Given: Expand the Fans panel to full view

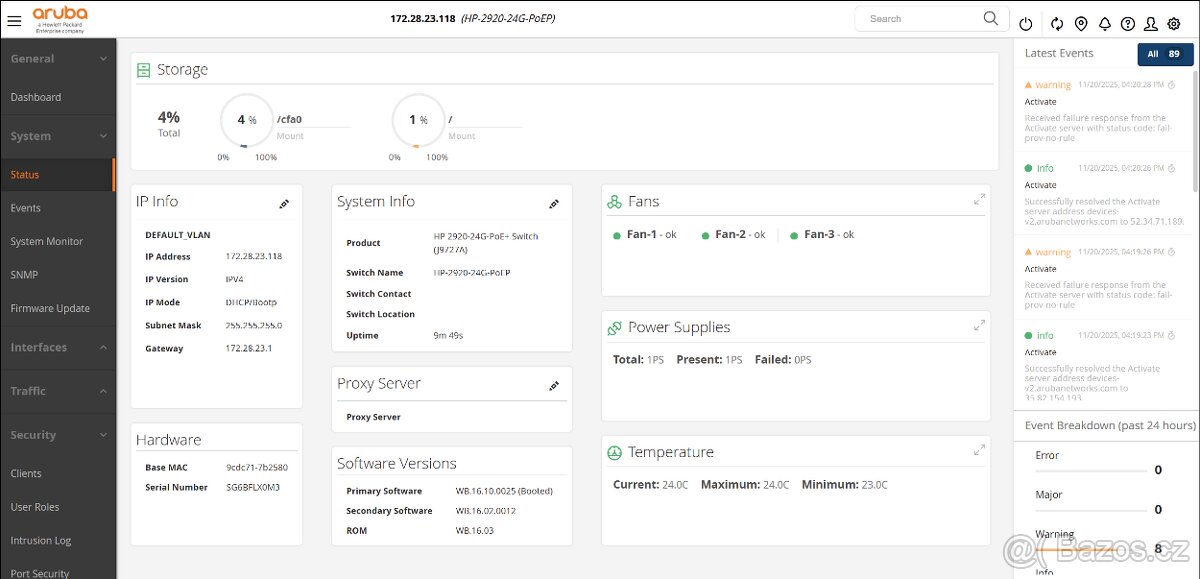Looking at the screenshot, I should point(979,197).
